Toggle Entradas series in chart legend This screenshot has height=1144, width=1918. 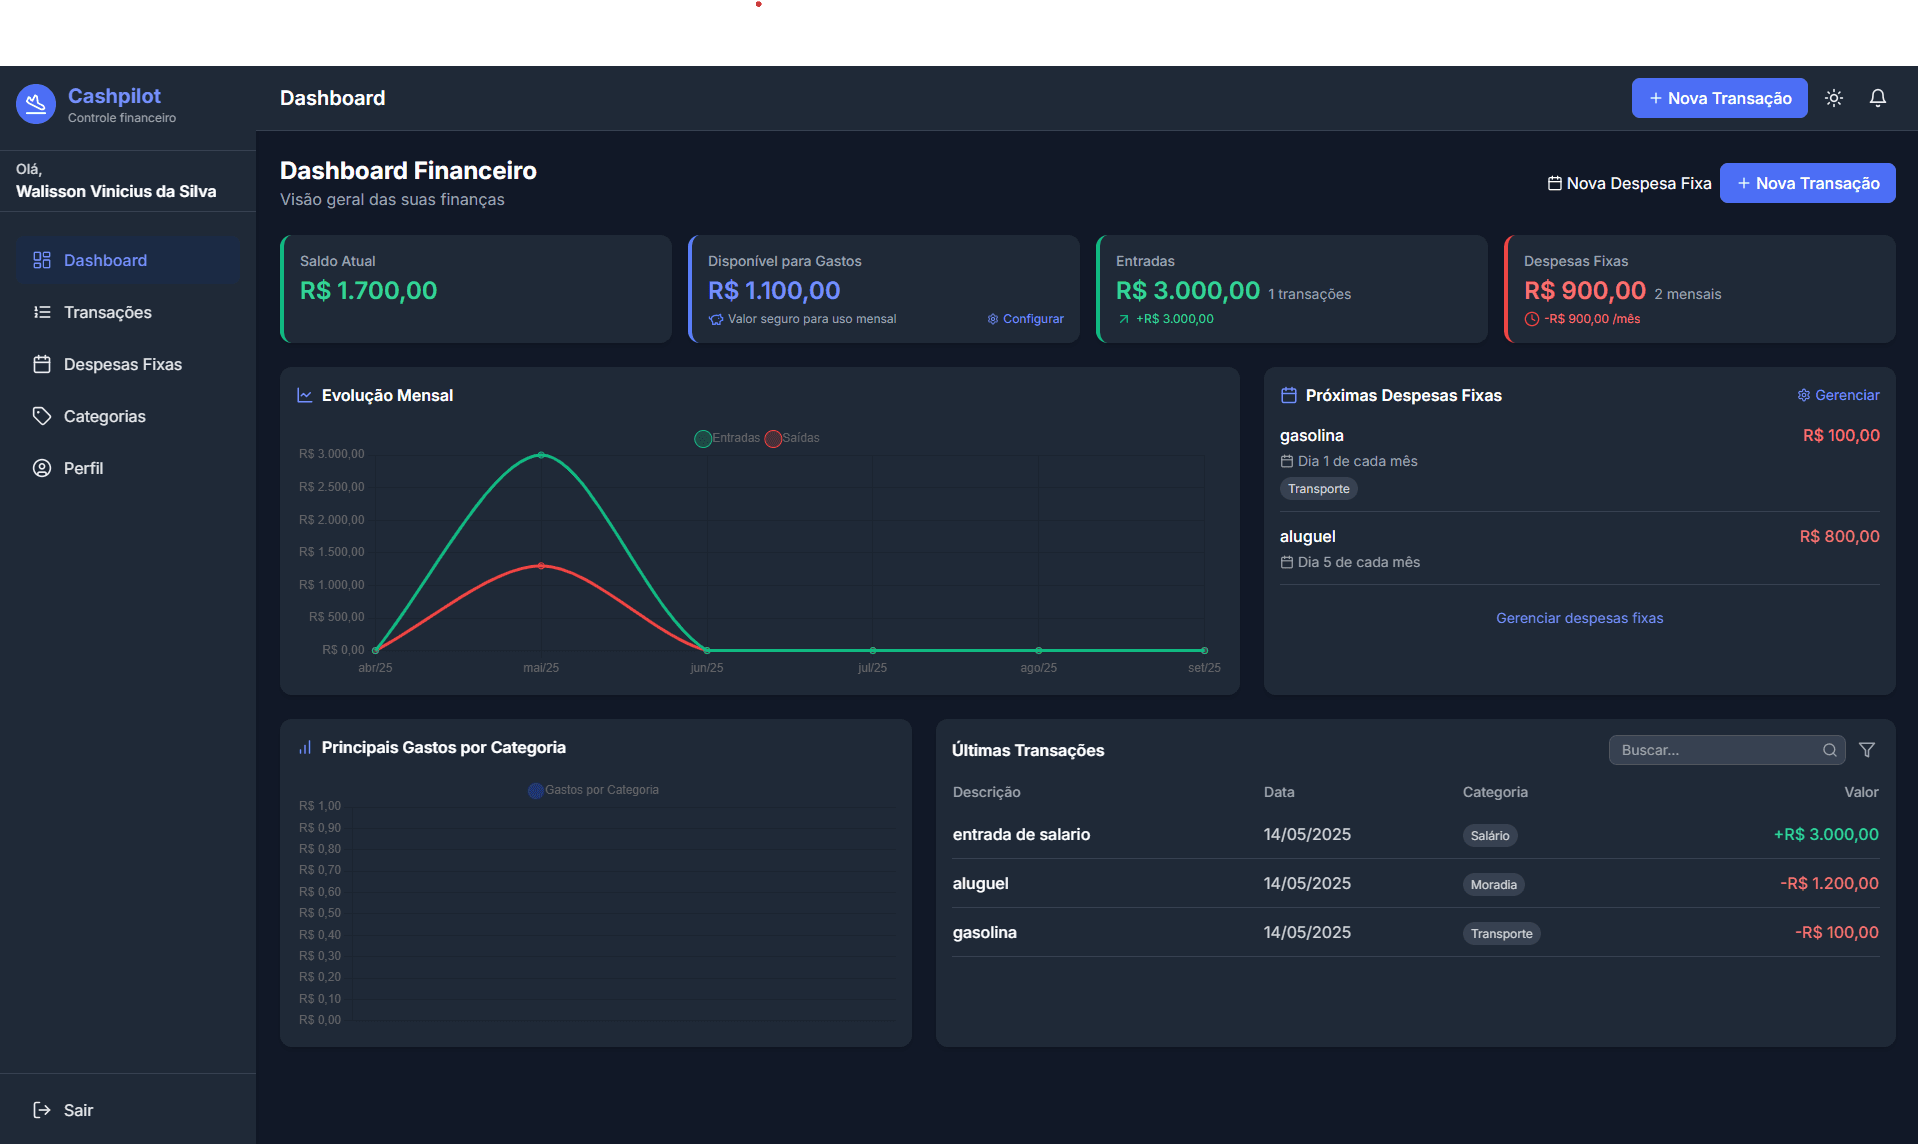(727, 438)
